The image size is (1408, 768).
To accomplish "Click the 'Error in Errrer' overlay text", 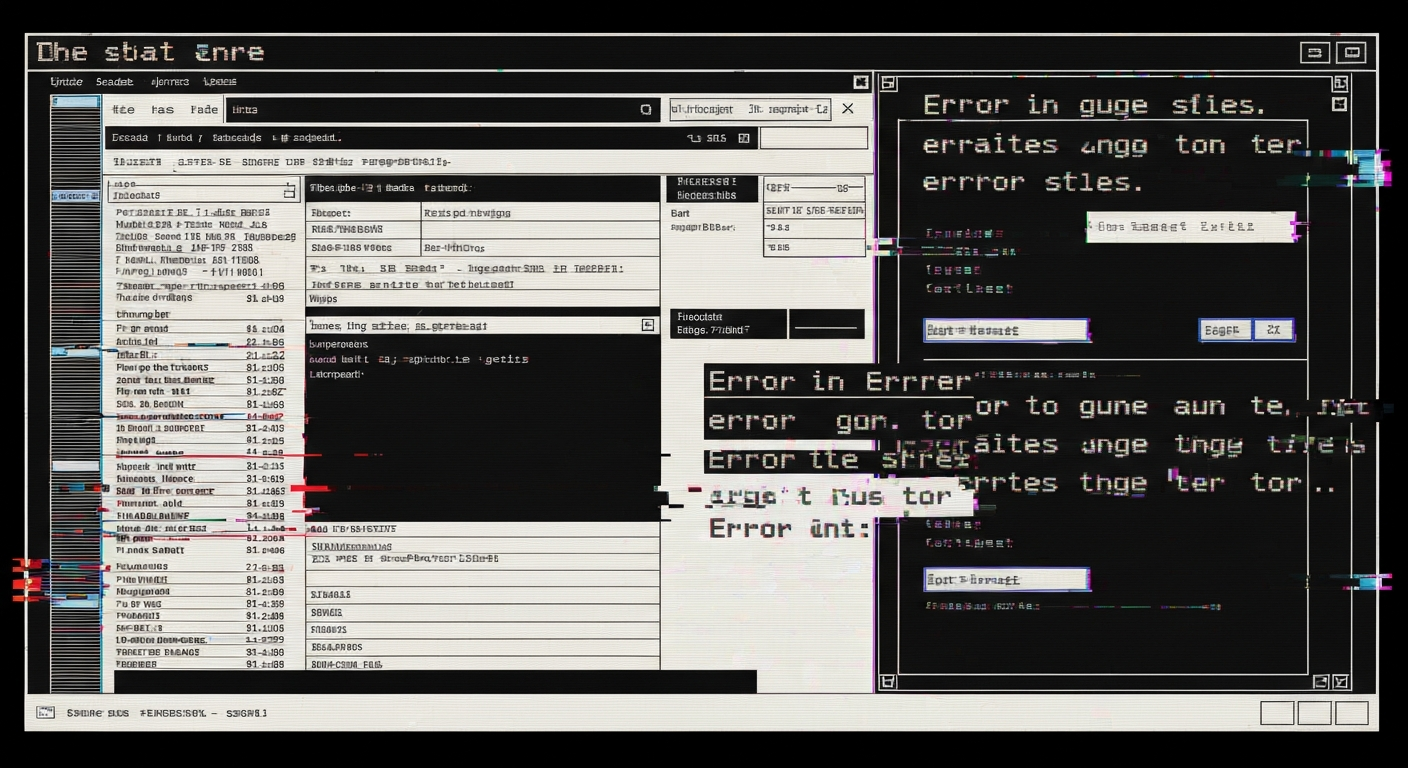I will click(x=840, y=381).
